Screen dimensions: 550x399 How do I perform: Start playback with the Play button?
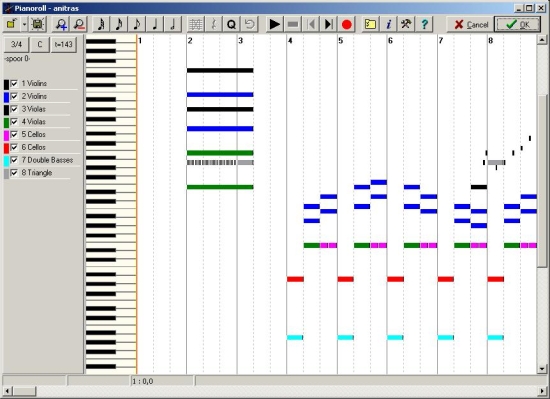[274, 24]
